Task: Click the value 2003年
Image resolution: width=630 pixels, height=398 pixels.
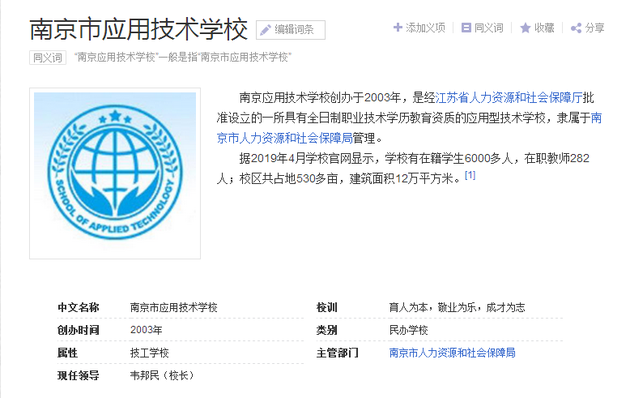Action: pos(146,330)
